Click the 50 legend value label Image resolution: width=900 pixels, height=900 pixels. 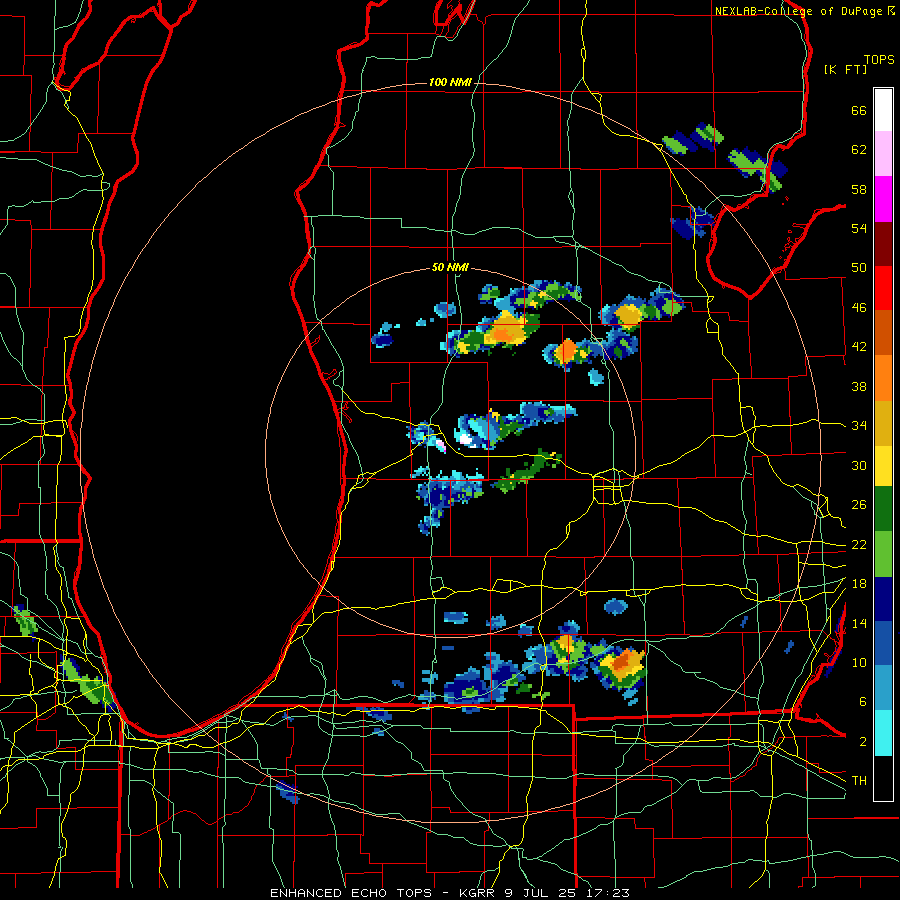tap(859, 268)
